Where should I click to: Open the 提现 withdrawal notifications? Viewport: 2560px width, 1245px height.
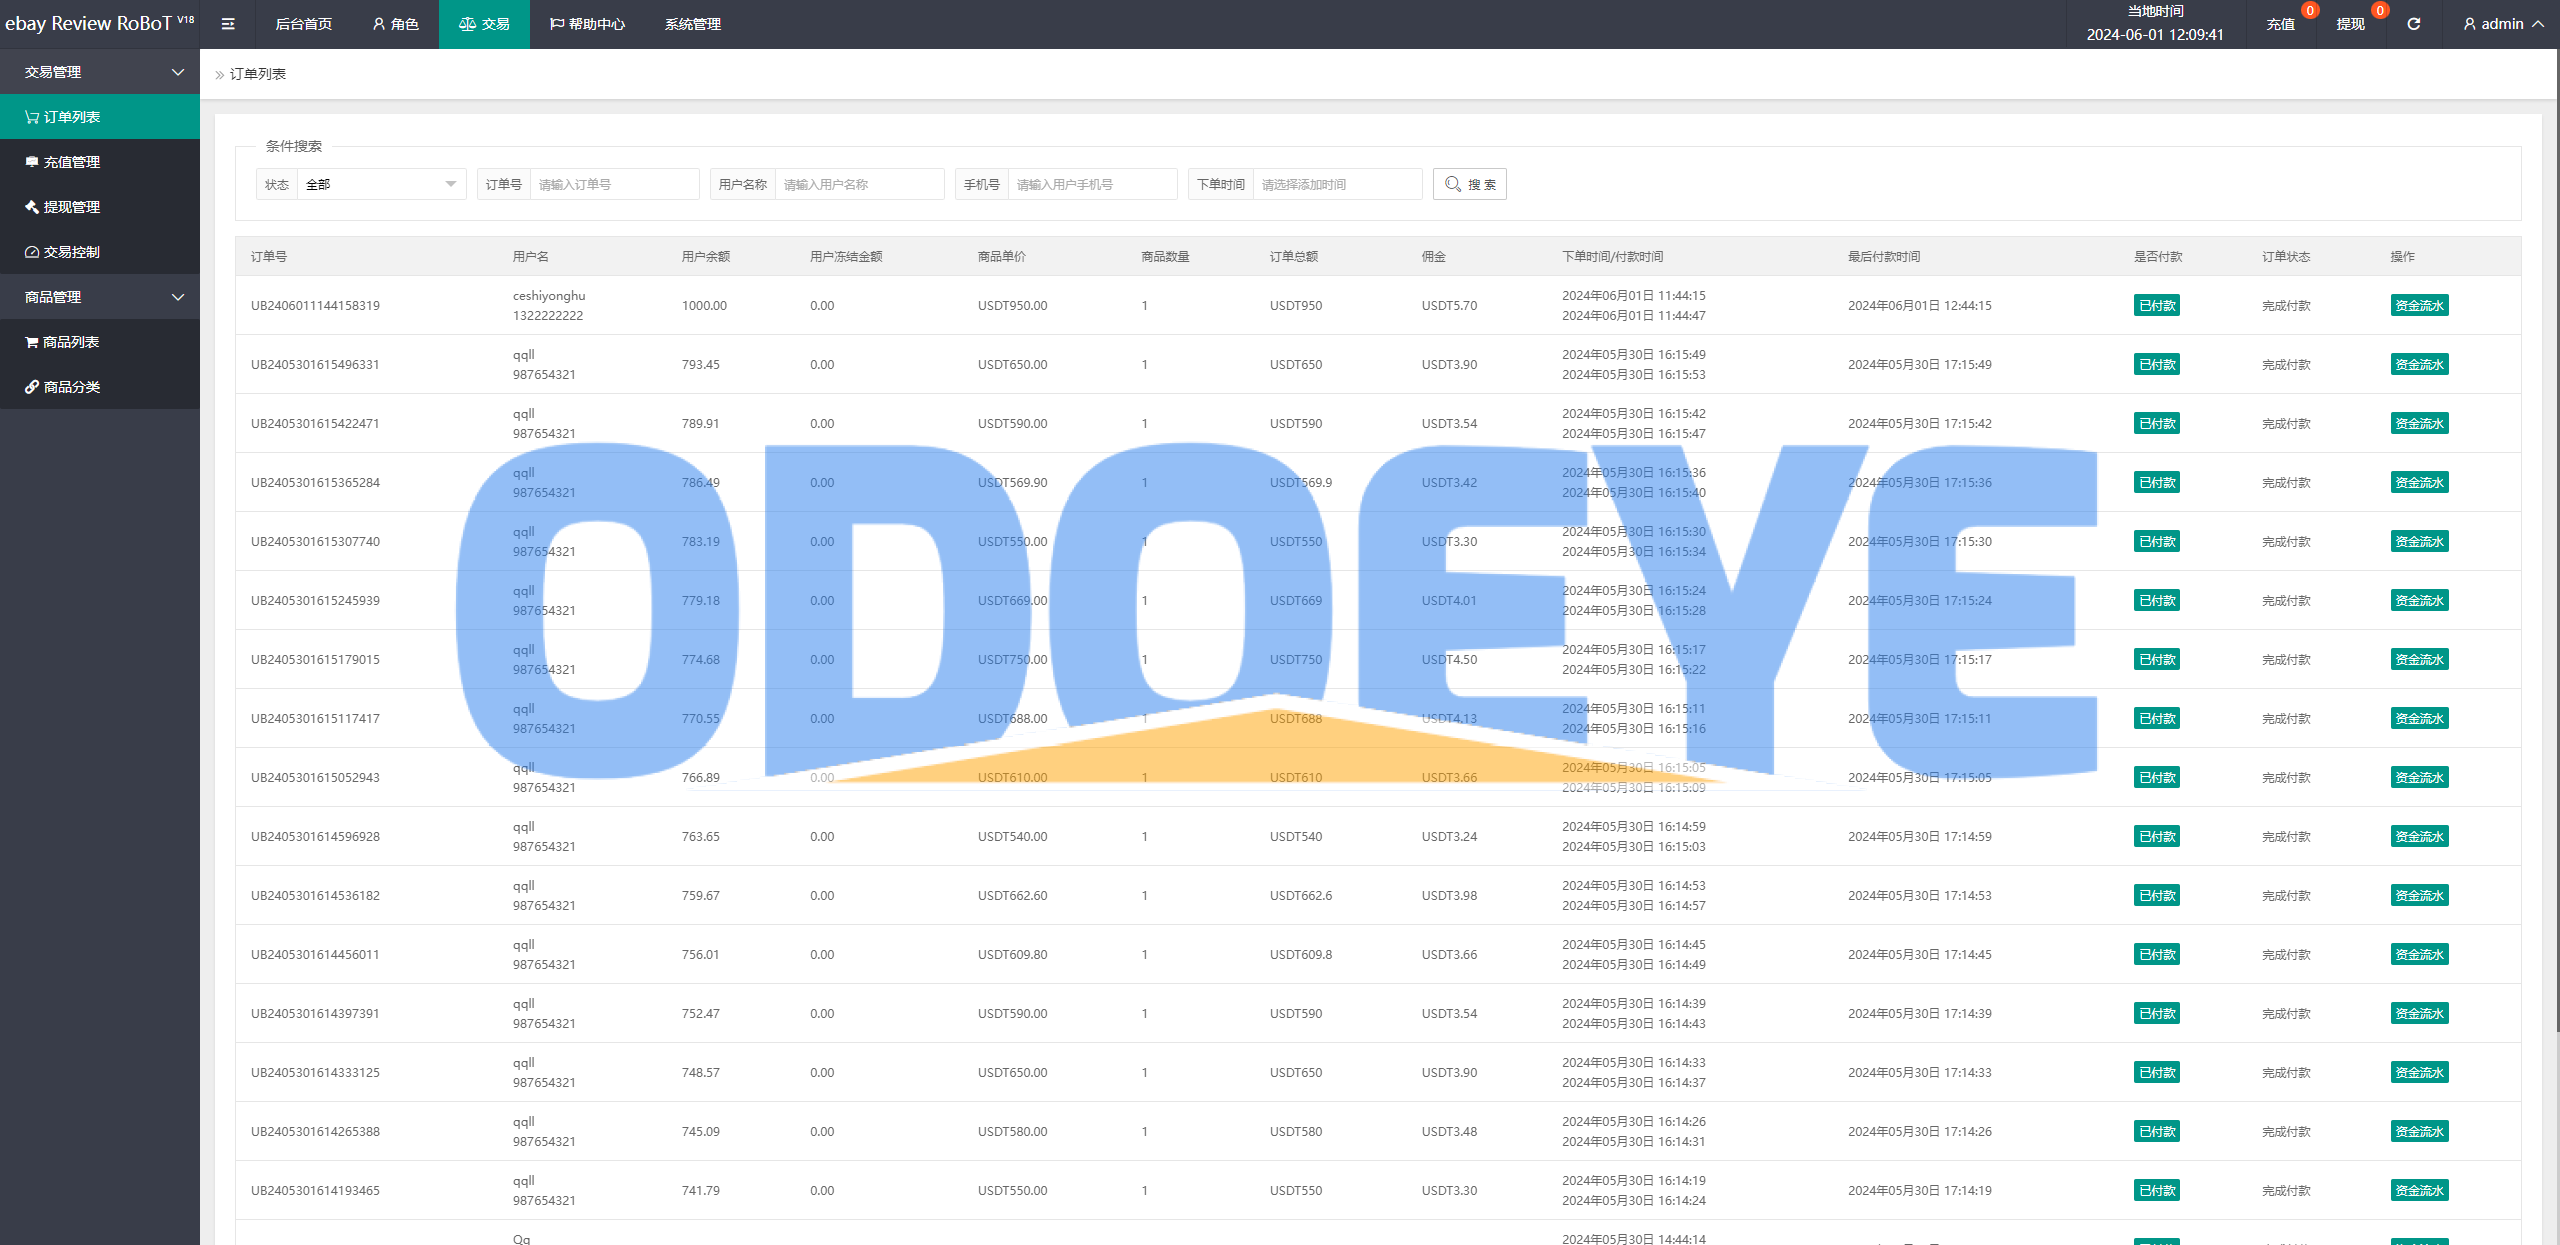point(2350,24)
